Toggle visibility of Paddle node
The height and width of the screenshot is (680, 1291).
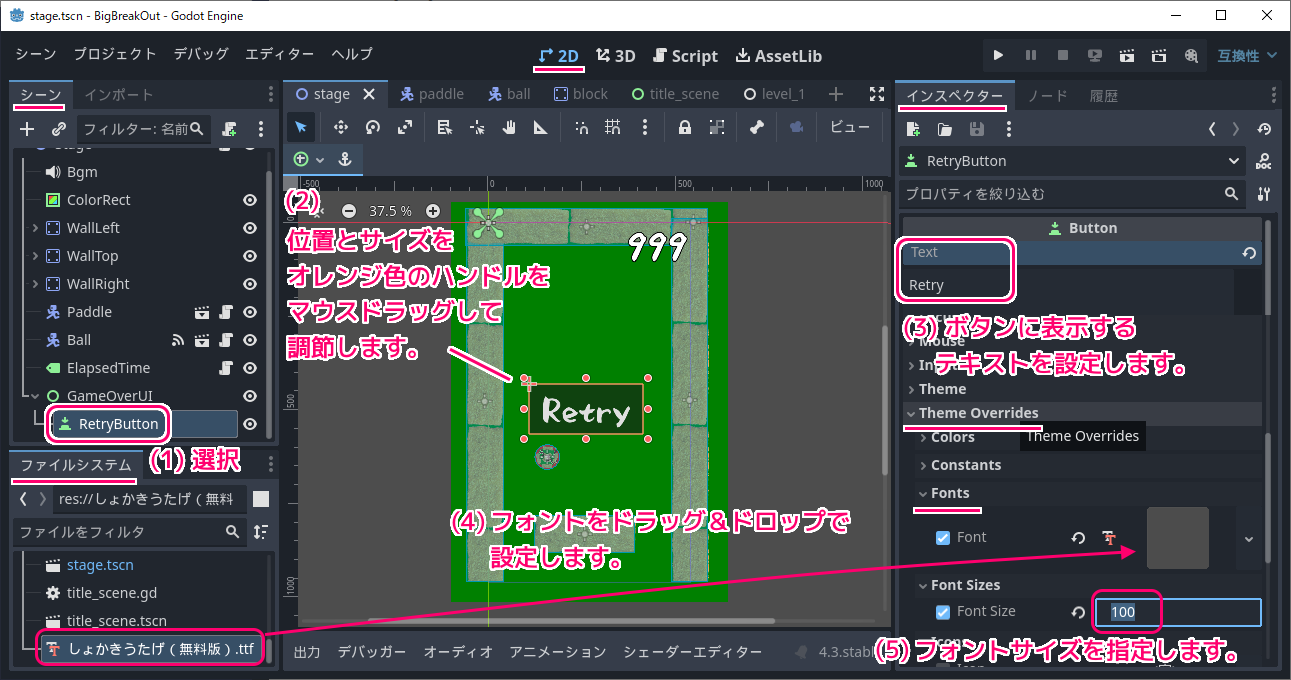[250, 312]
